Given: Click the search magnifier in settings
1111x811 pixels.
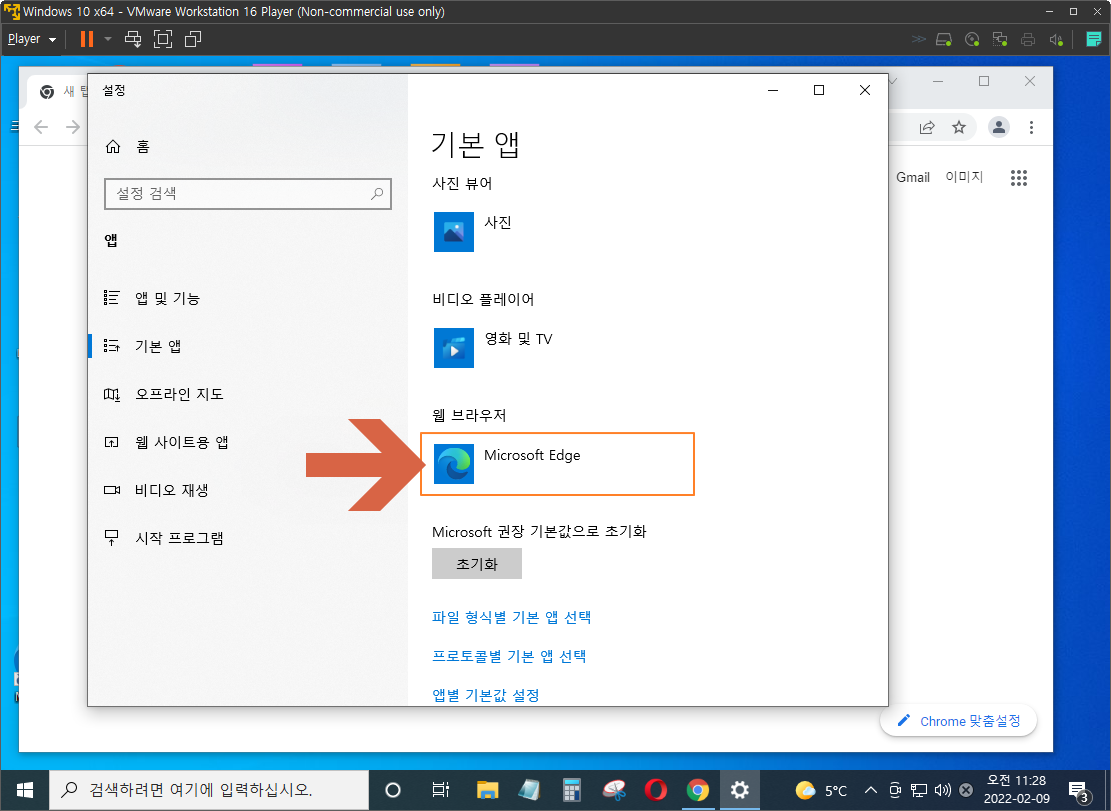Looking at the screenshot, I should [377, 193].
